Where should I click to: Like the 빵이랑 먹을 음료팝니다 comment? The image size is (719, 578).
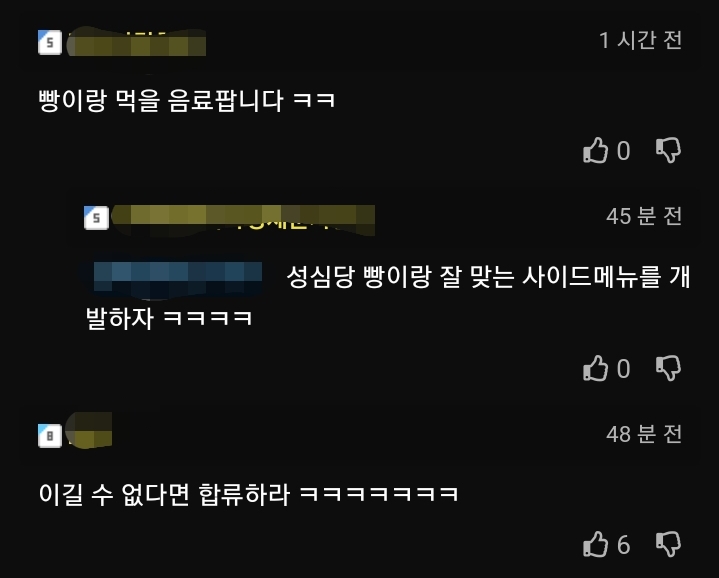(x=595, y=150)
